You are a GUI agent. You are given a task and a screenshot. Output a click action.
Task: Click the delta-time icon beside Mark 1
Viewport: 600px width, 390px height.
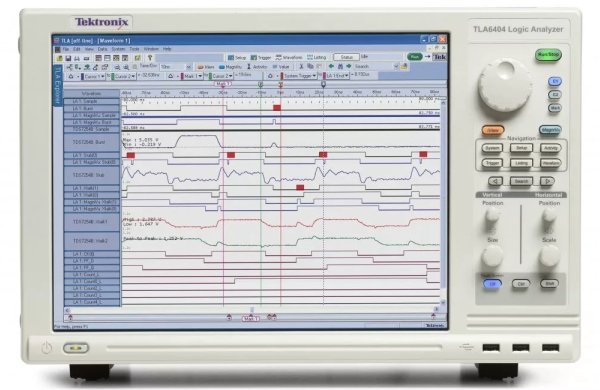tap(171, 76)
